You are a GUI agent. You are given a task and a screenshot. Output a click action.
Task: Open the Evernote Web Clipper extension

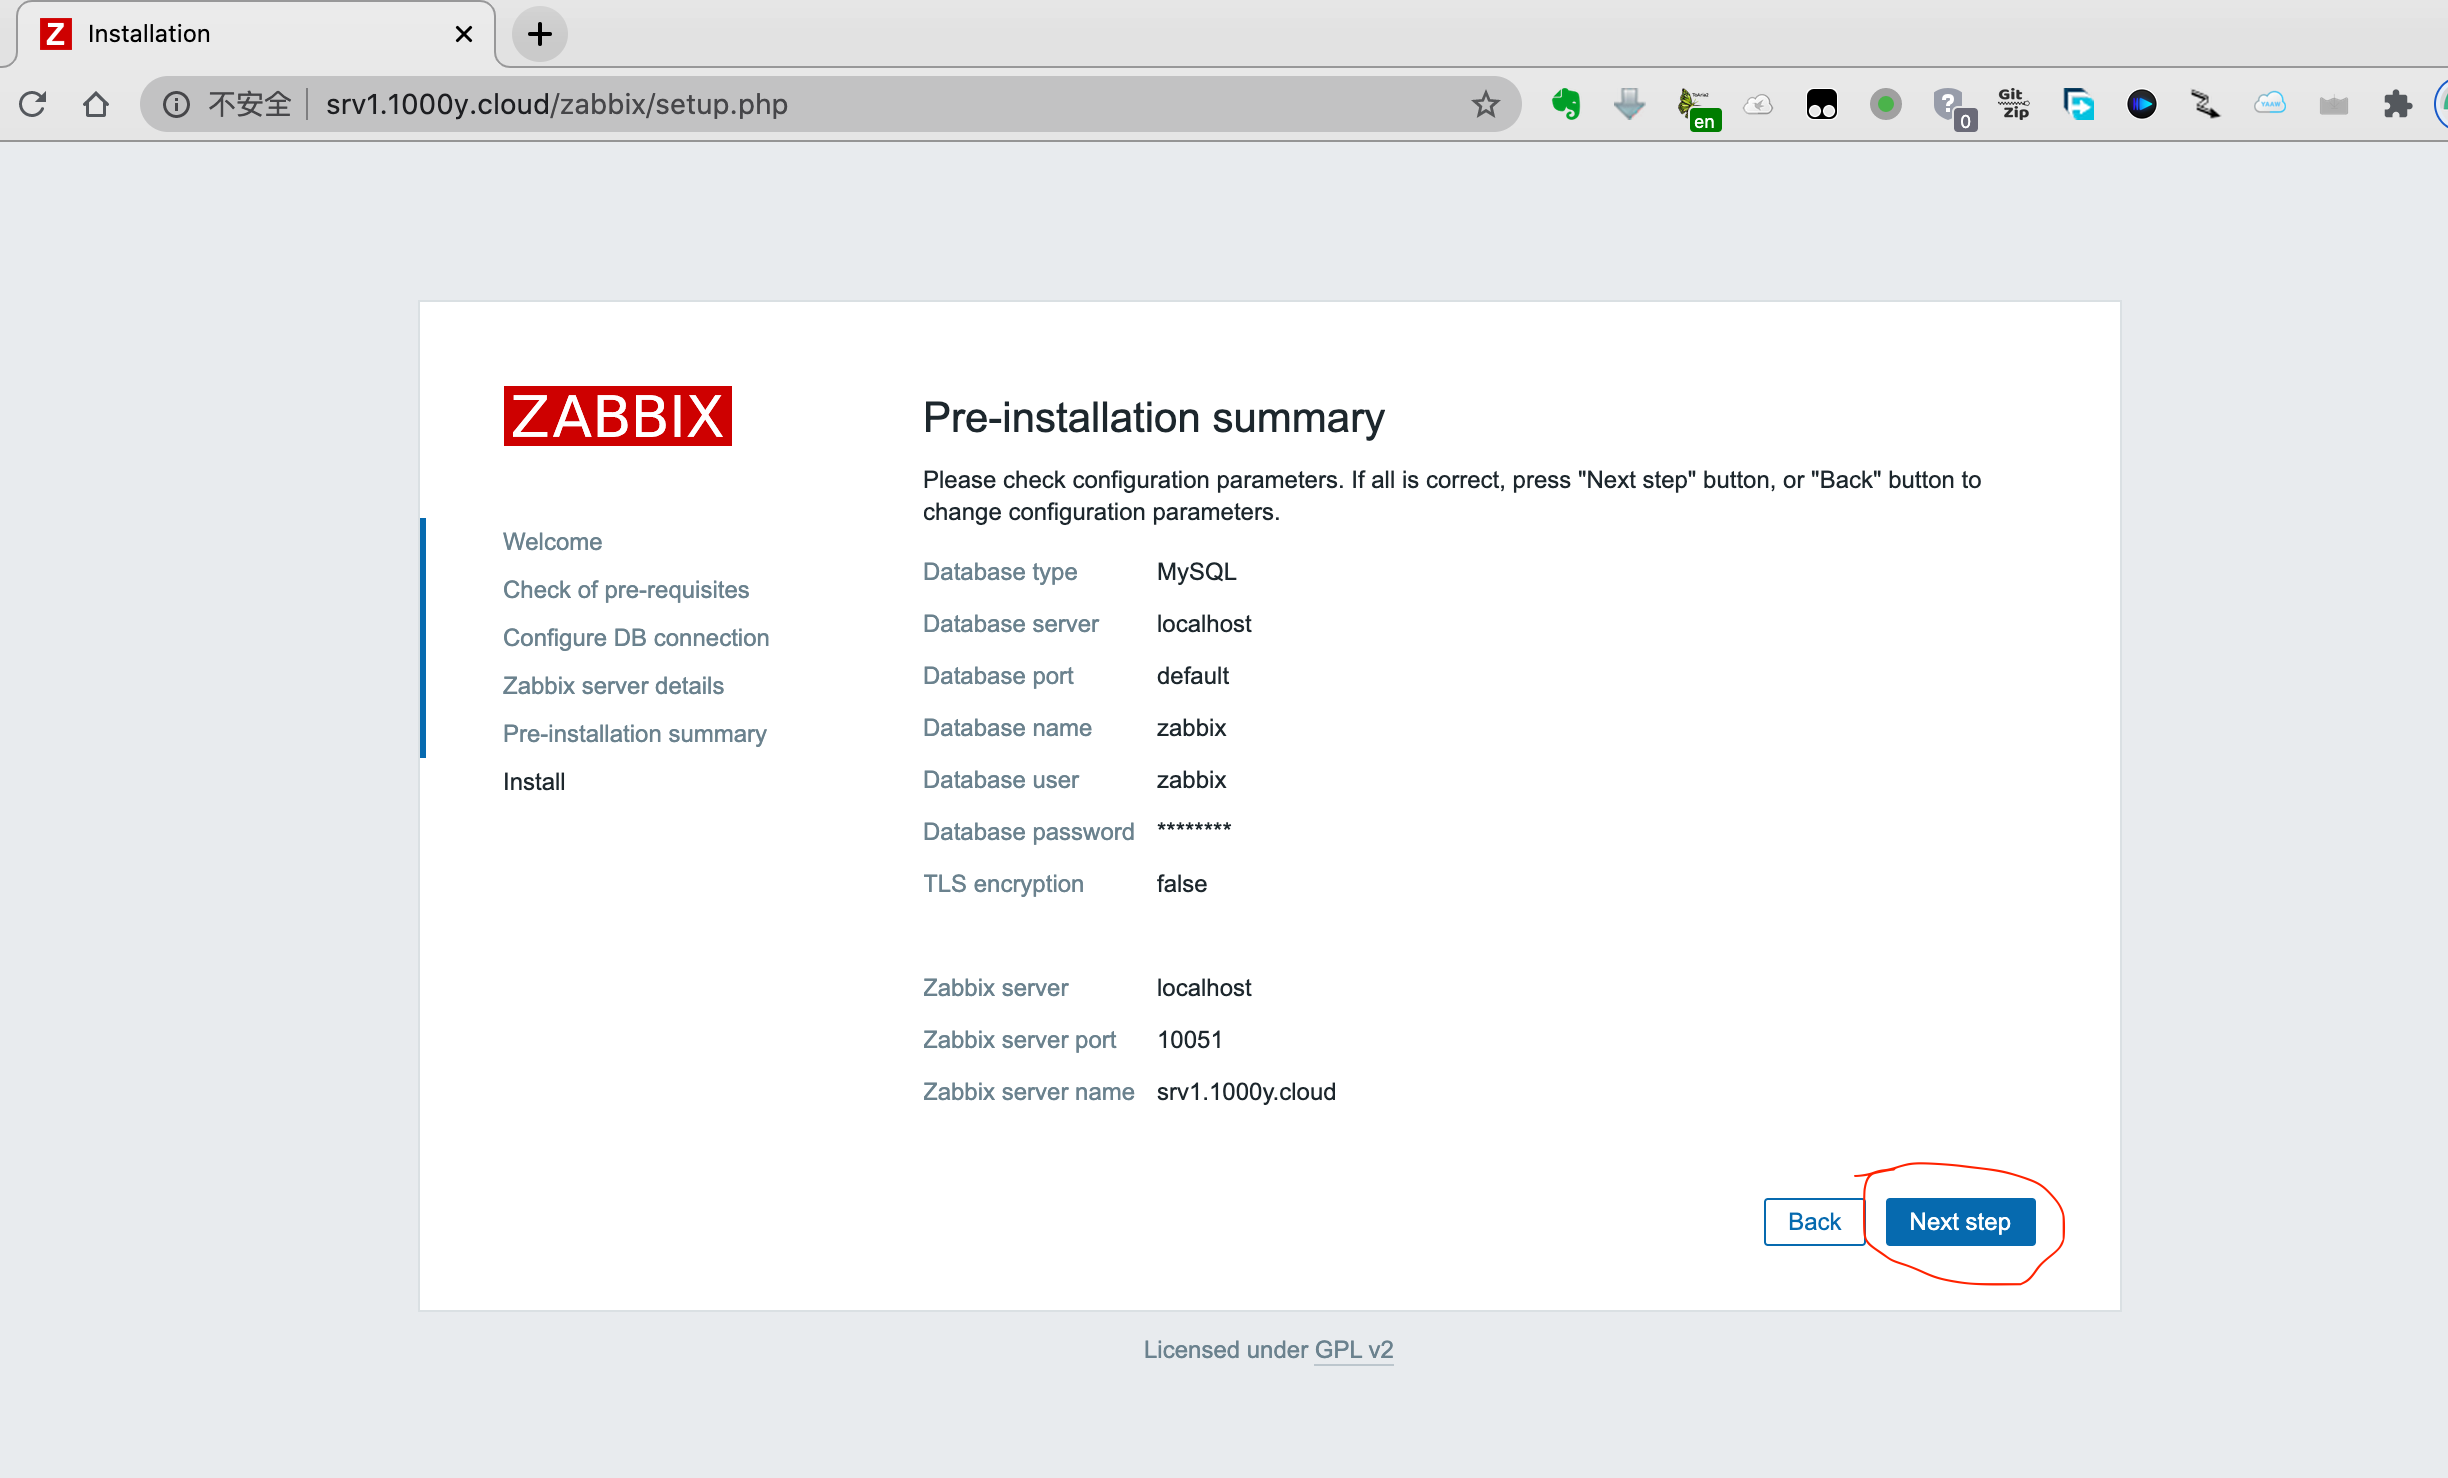click(1565, 104)
